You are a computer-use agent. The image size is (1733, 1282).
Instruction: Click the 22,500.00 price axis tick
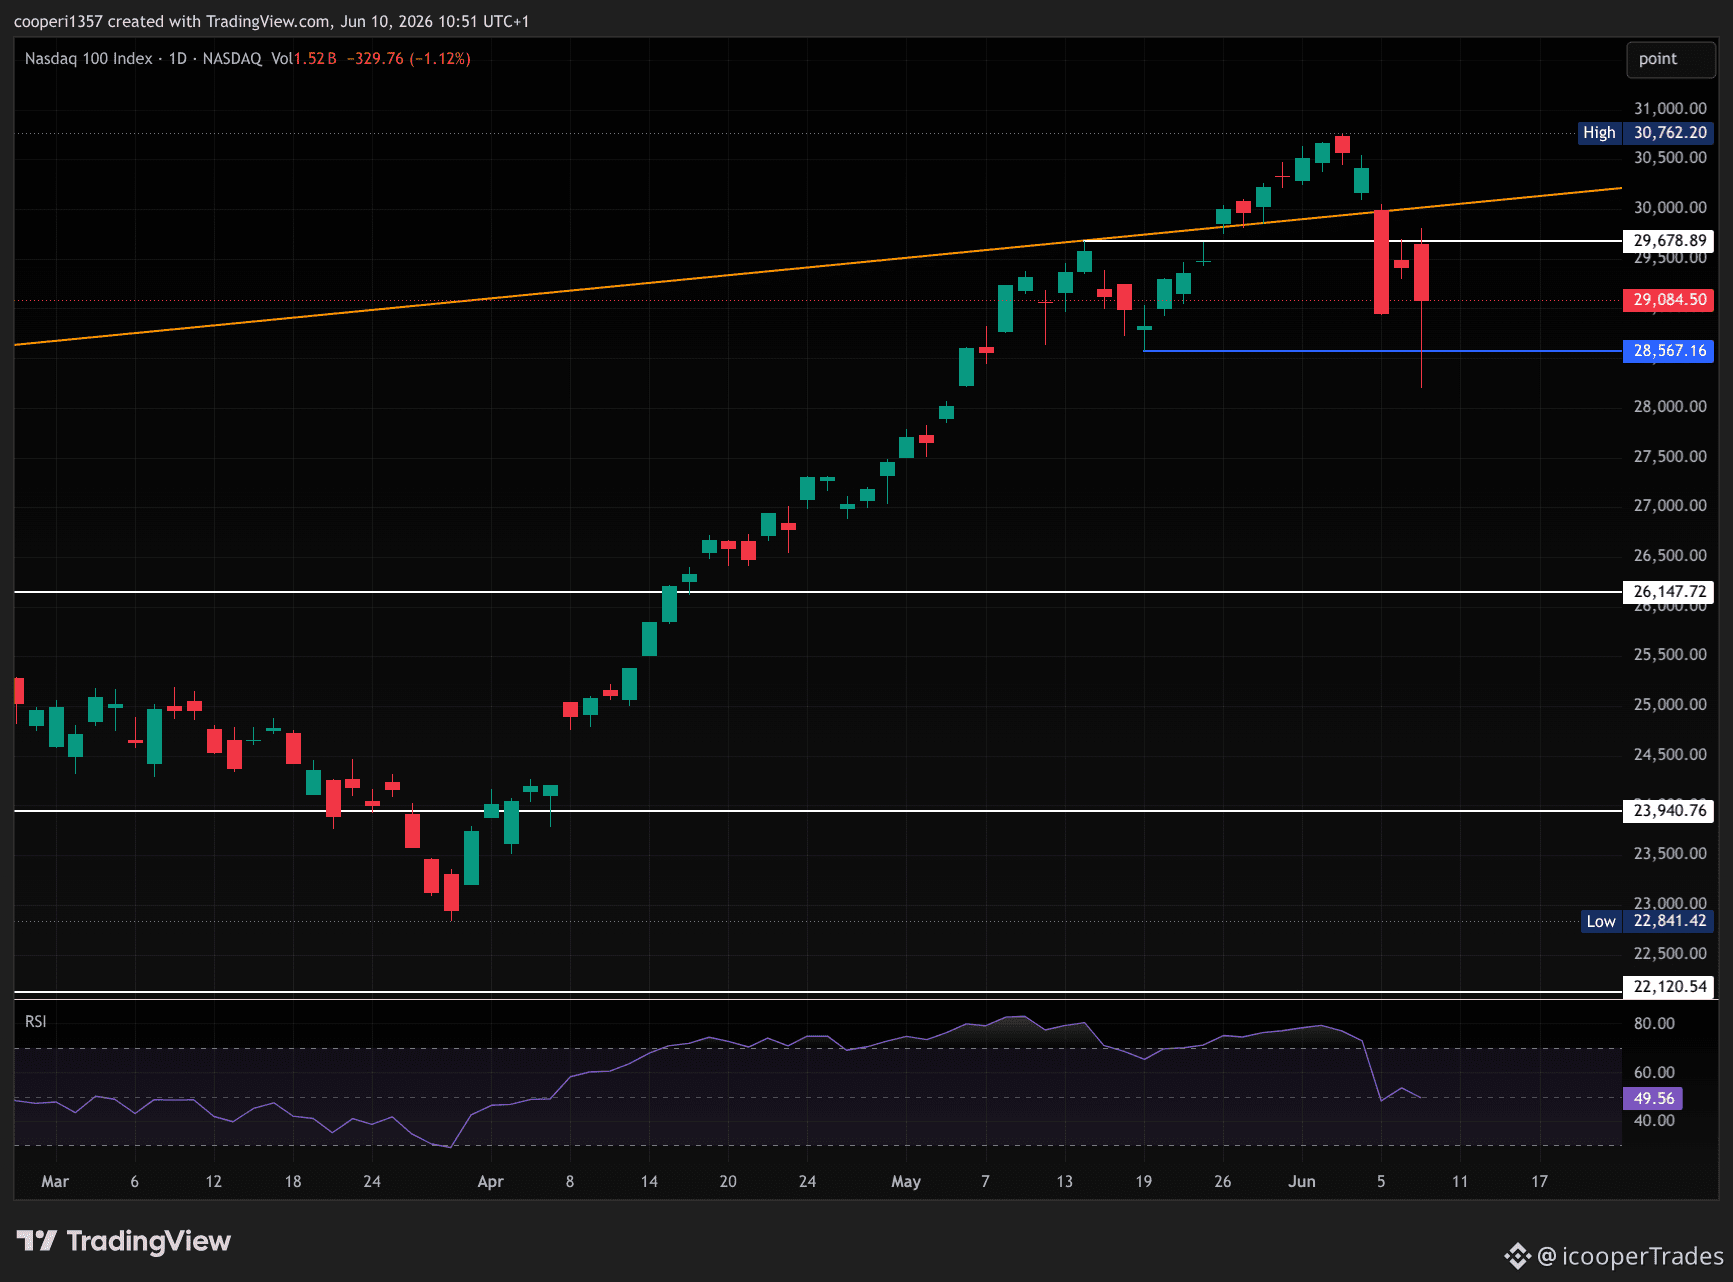point(1670,954)
